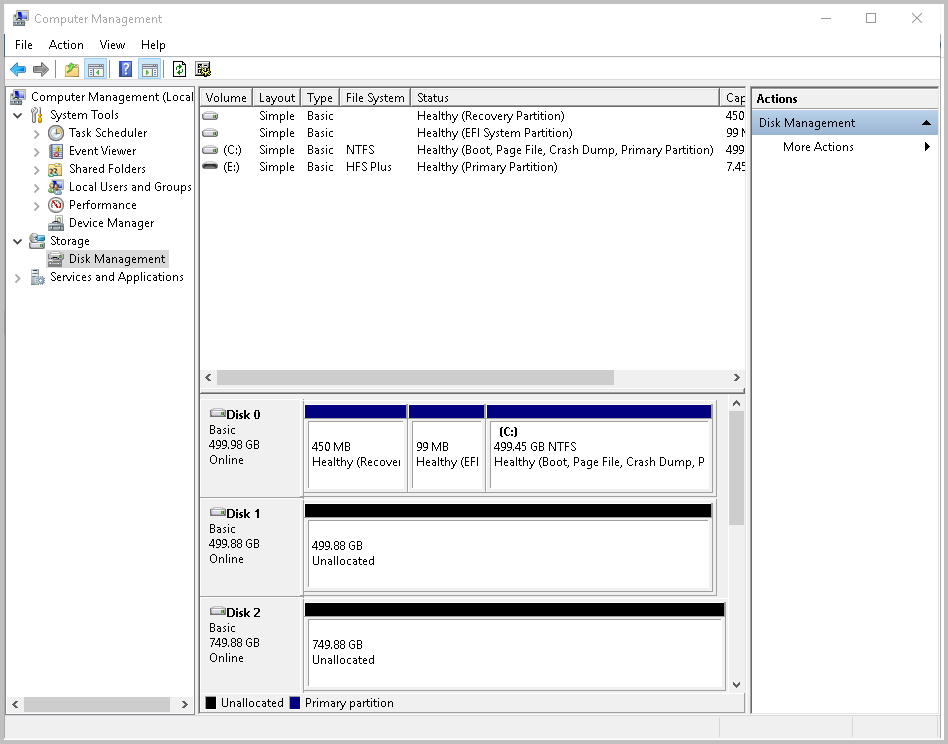Sort volumes by File System column
The width and height of the screenshot is (948, 744).
pyautogui.click(x=374, y=98)
